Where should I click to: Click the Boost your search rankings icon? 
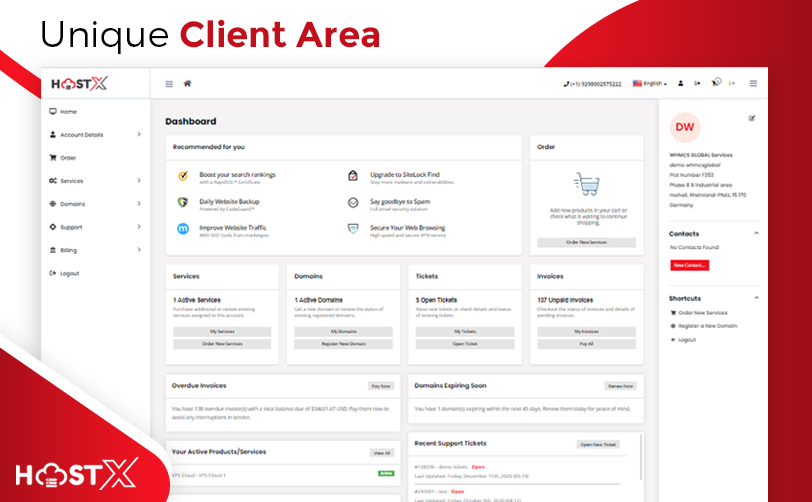[183, 176]
